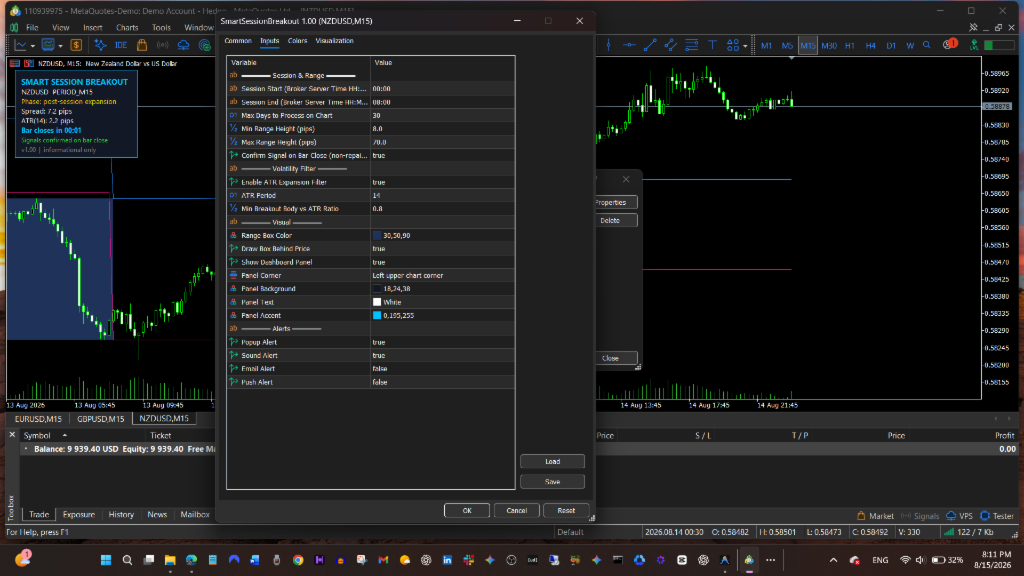Viewport: 1024px width, 576px height.
Task: Select the trendline drawing tool
Action: (x=650, y=45)
